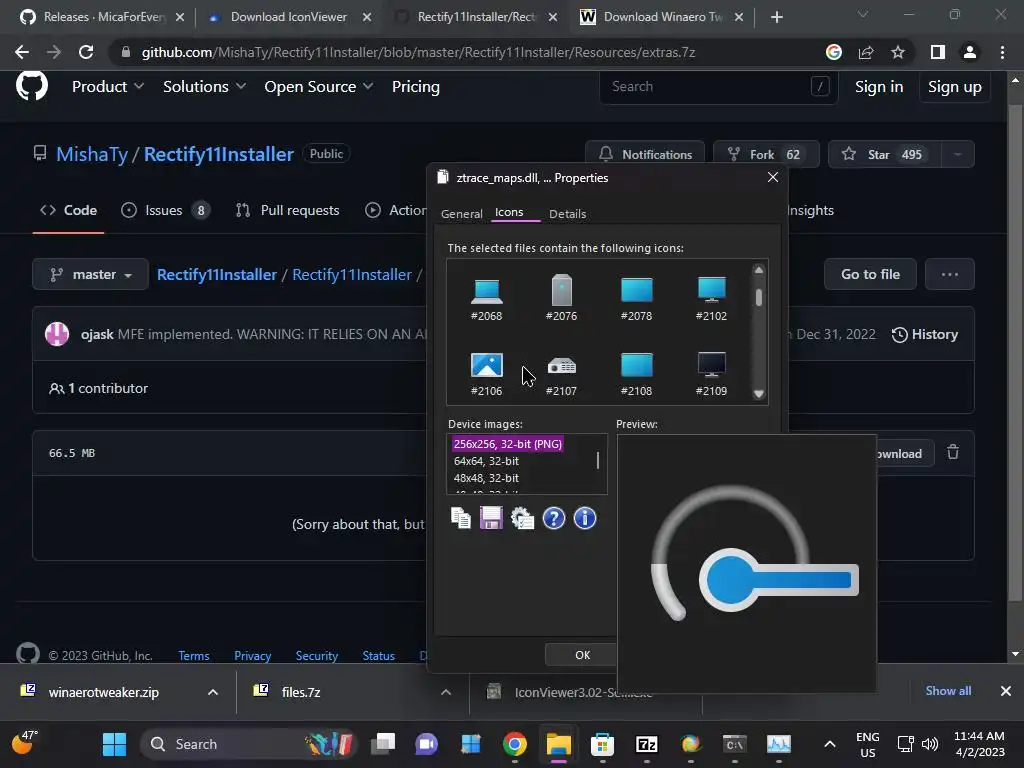This screenshot has width=1024, height=768.
Task: Open Pull requests tab
Action: point(288,210)
